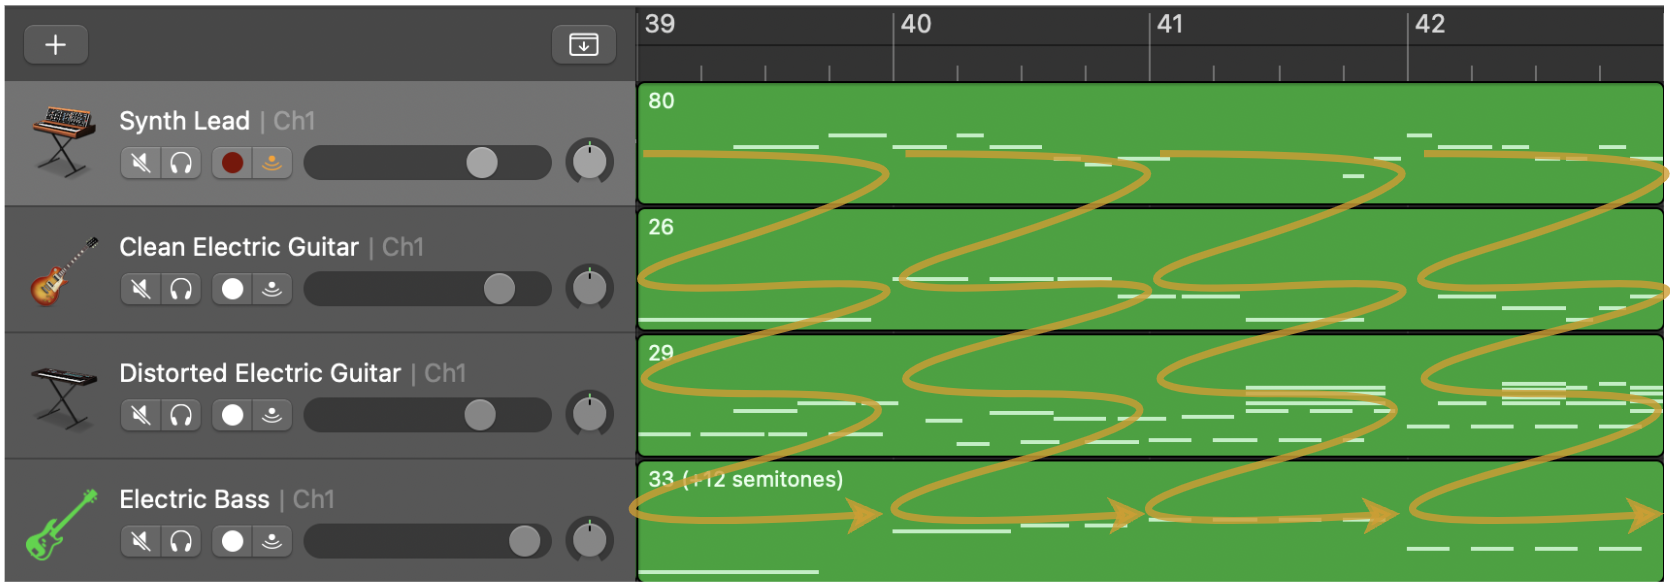1670x588 pixels.
Task: Click bar 40 marker in the ruler
Action: tap(915, 24)
